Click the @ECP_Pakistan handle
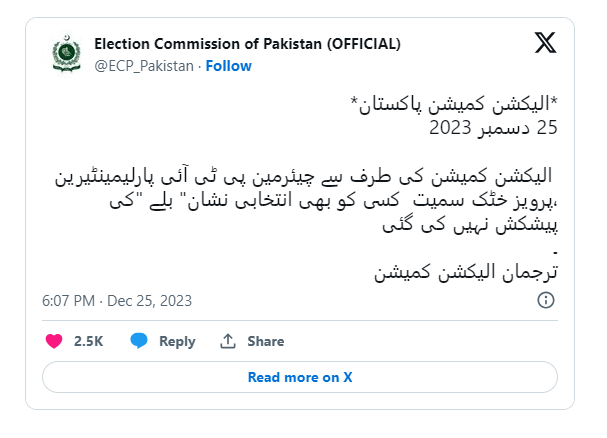 (144, 66)
